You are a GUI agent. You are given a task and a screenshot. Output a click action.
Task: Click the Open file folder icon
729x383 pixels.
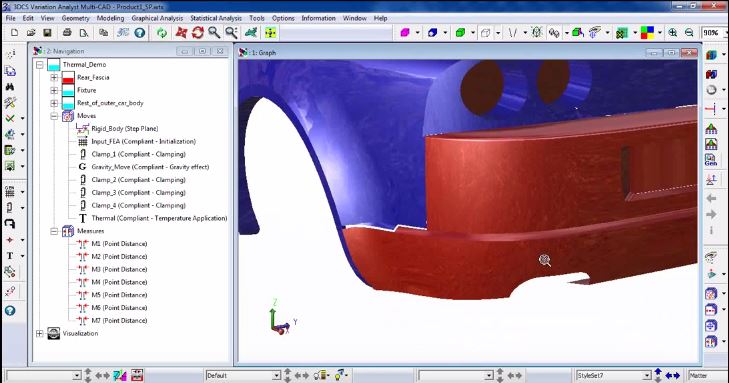pos(31,33)
